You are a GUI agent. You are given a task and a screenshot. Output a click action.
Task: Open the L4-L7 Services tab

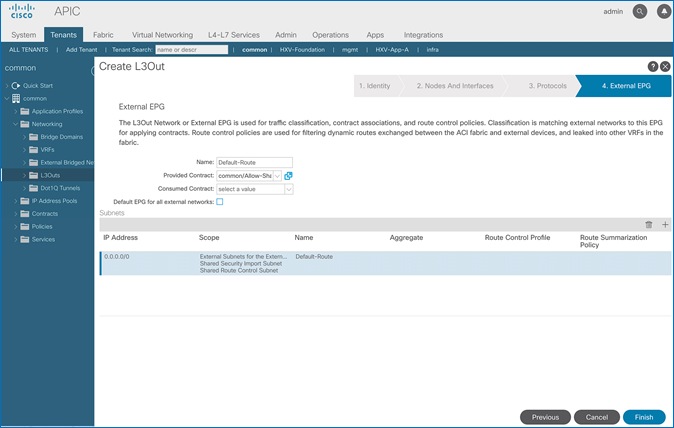click(x=234, y=35)
